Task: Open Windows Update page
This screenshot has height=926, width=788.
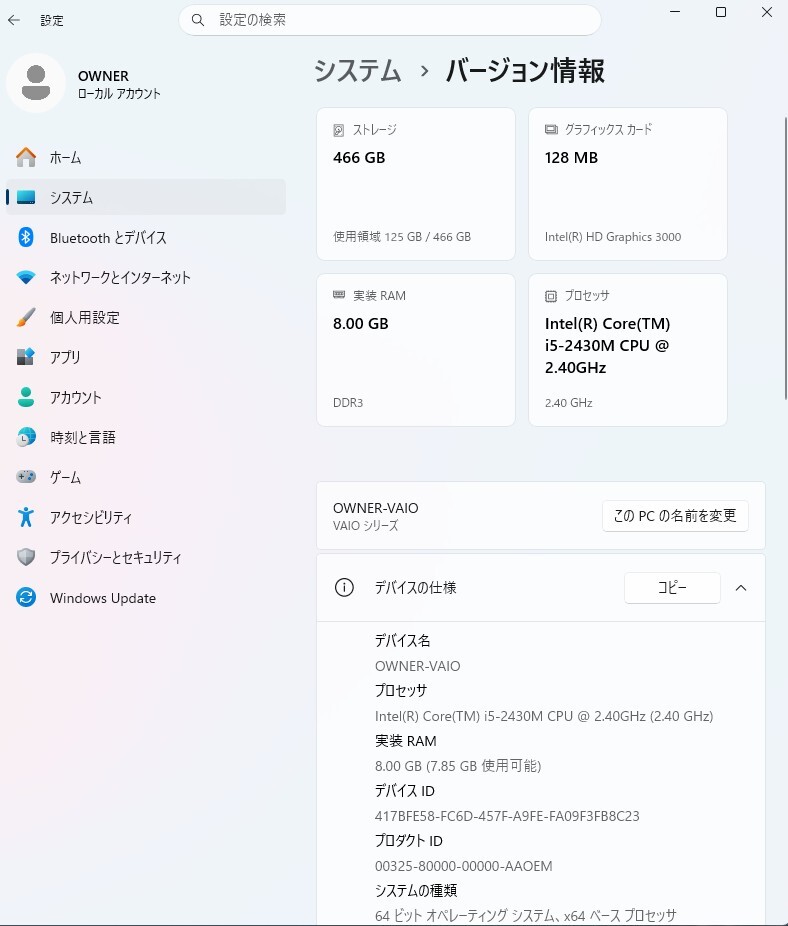Action: click(146, 597)
